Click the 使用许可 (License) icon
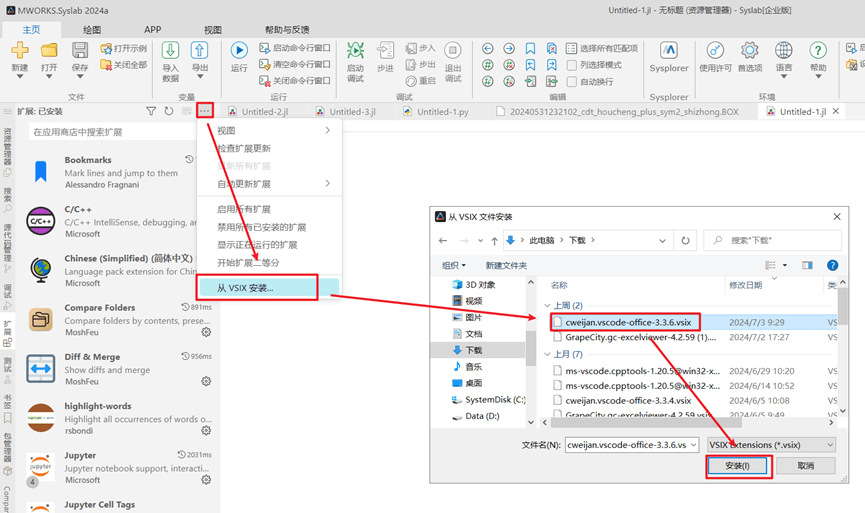The image size is (865, 513). click(x=715, y=50)
